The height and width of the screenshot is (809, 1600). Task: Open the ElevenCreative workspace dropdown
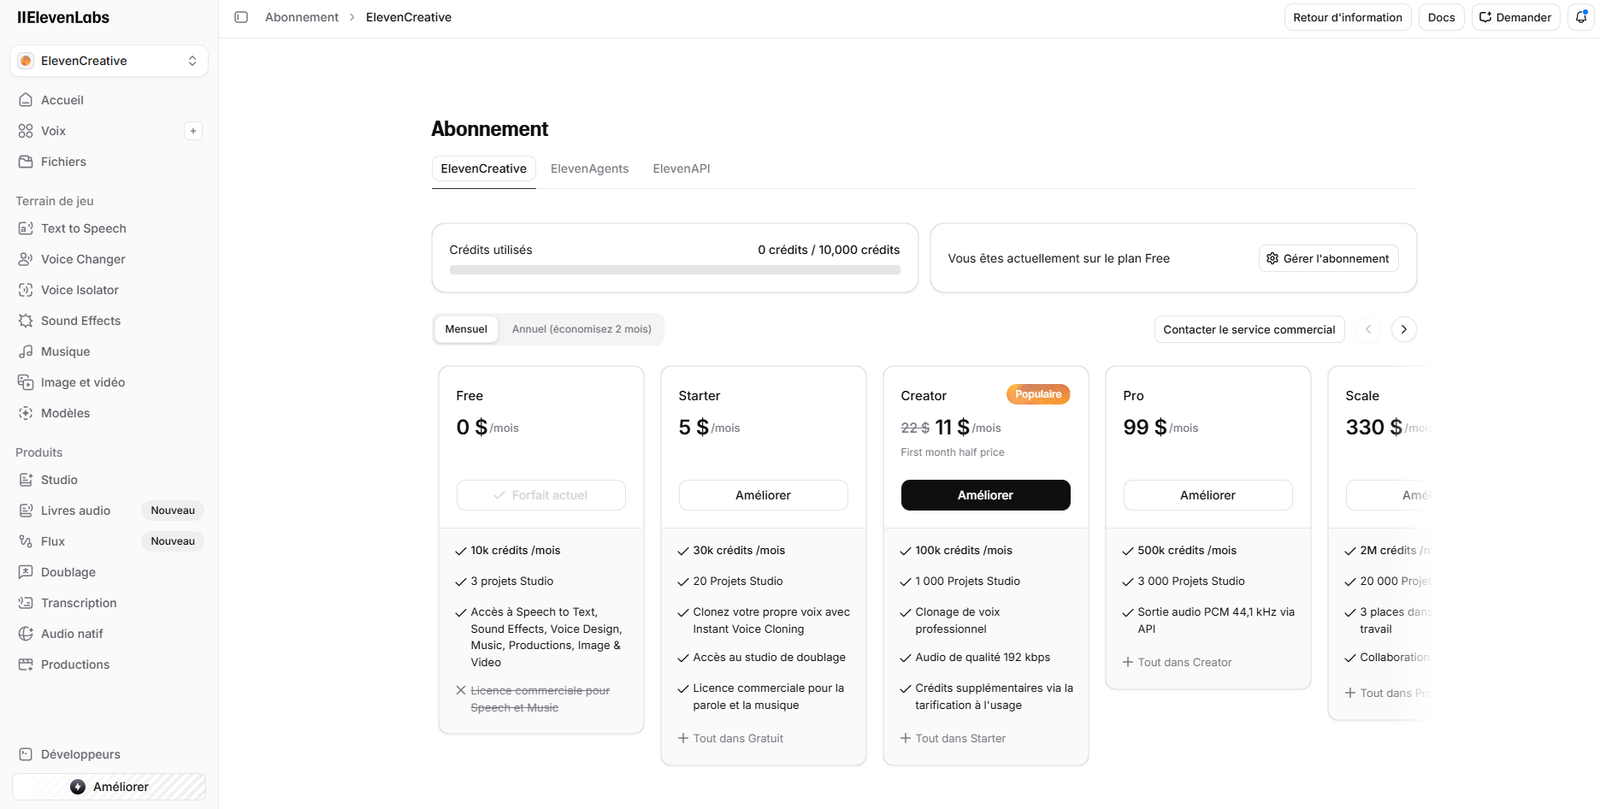point(109,61)
